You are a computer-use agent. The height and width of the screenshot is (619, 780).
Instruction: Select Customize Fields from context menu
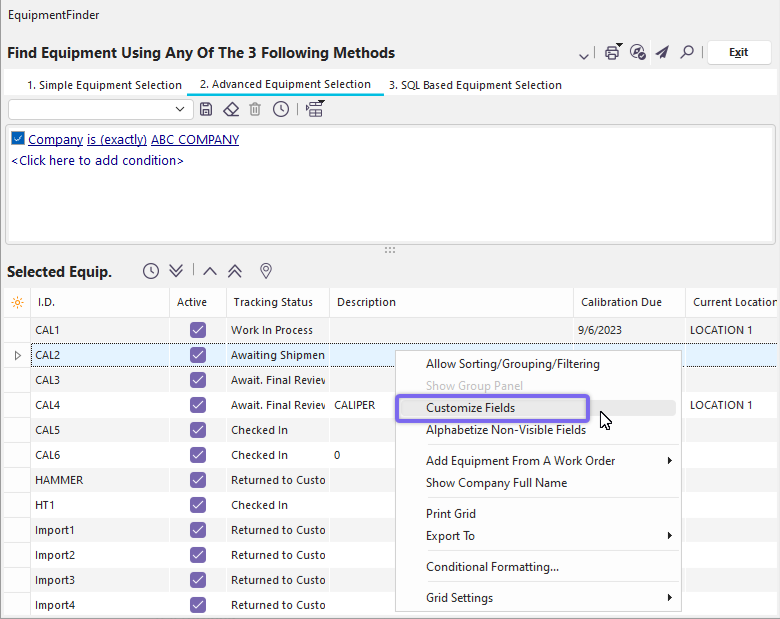coord(471,408)
